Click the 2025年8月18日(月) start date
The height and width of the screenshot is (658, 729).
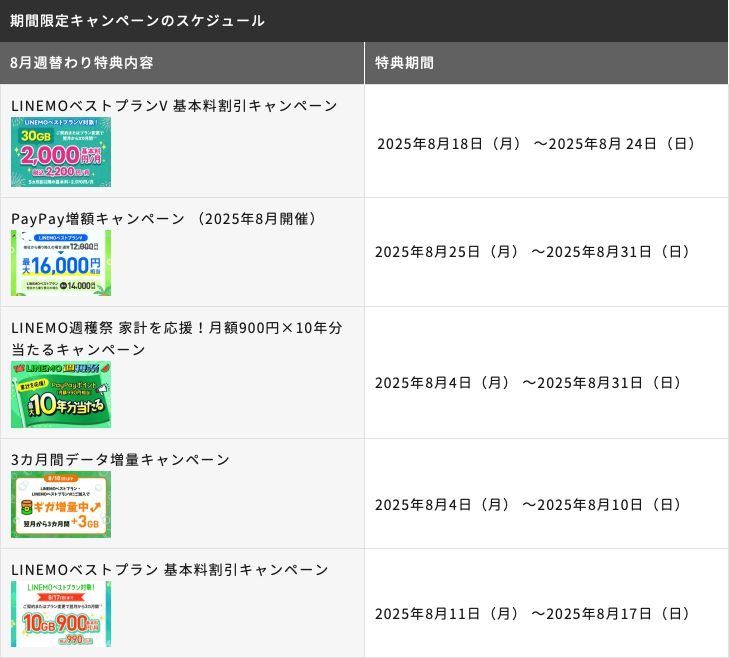[449, 144]
